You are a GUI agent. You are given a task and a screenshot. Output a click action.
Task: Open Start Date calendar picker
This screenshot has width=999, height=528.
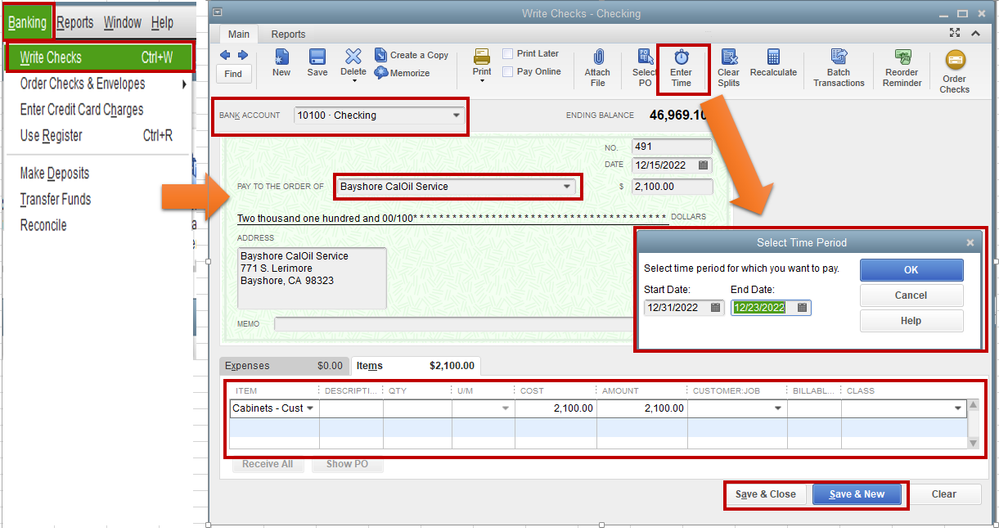(715, 308)
